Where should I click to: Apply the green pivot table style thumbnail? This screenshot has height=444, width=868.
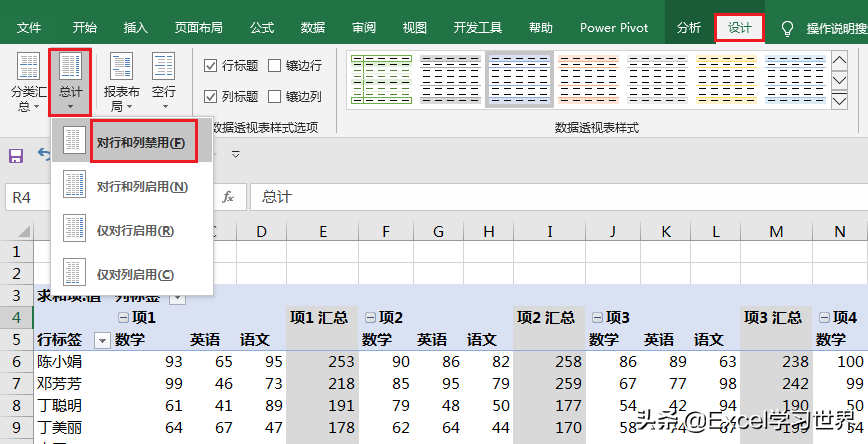pos(381,79)
